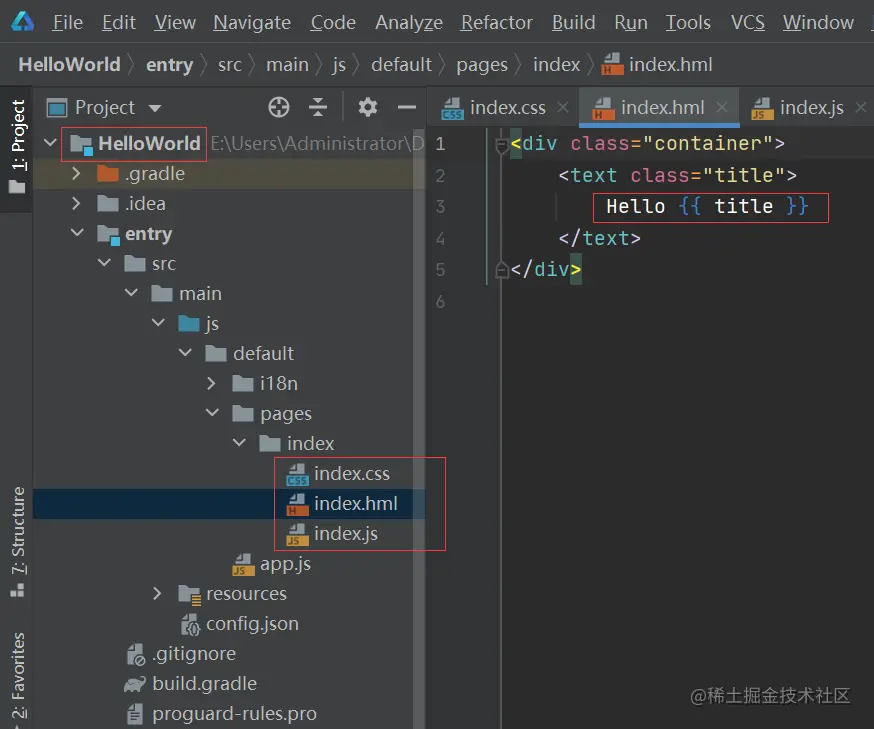
Task: Collapse the main folder
Action: (x=131, y=292)
